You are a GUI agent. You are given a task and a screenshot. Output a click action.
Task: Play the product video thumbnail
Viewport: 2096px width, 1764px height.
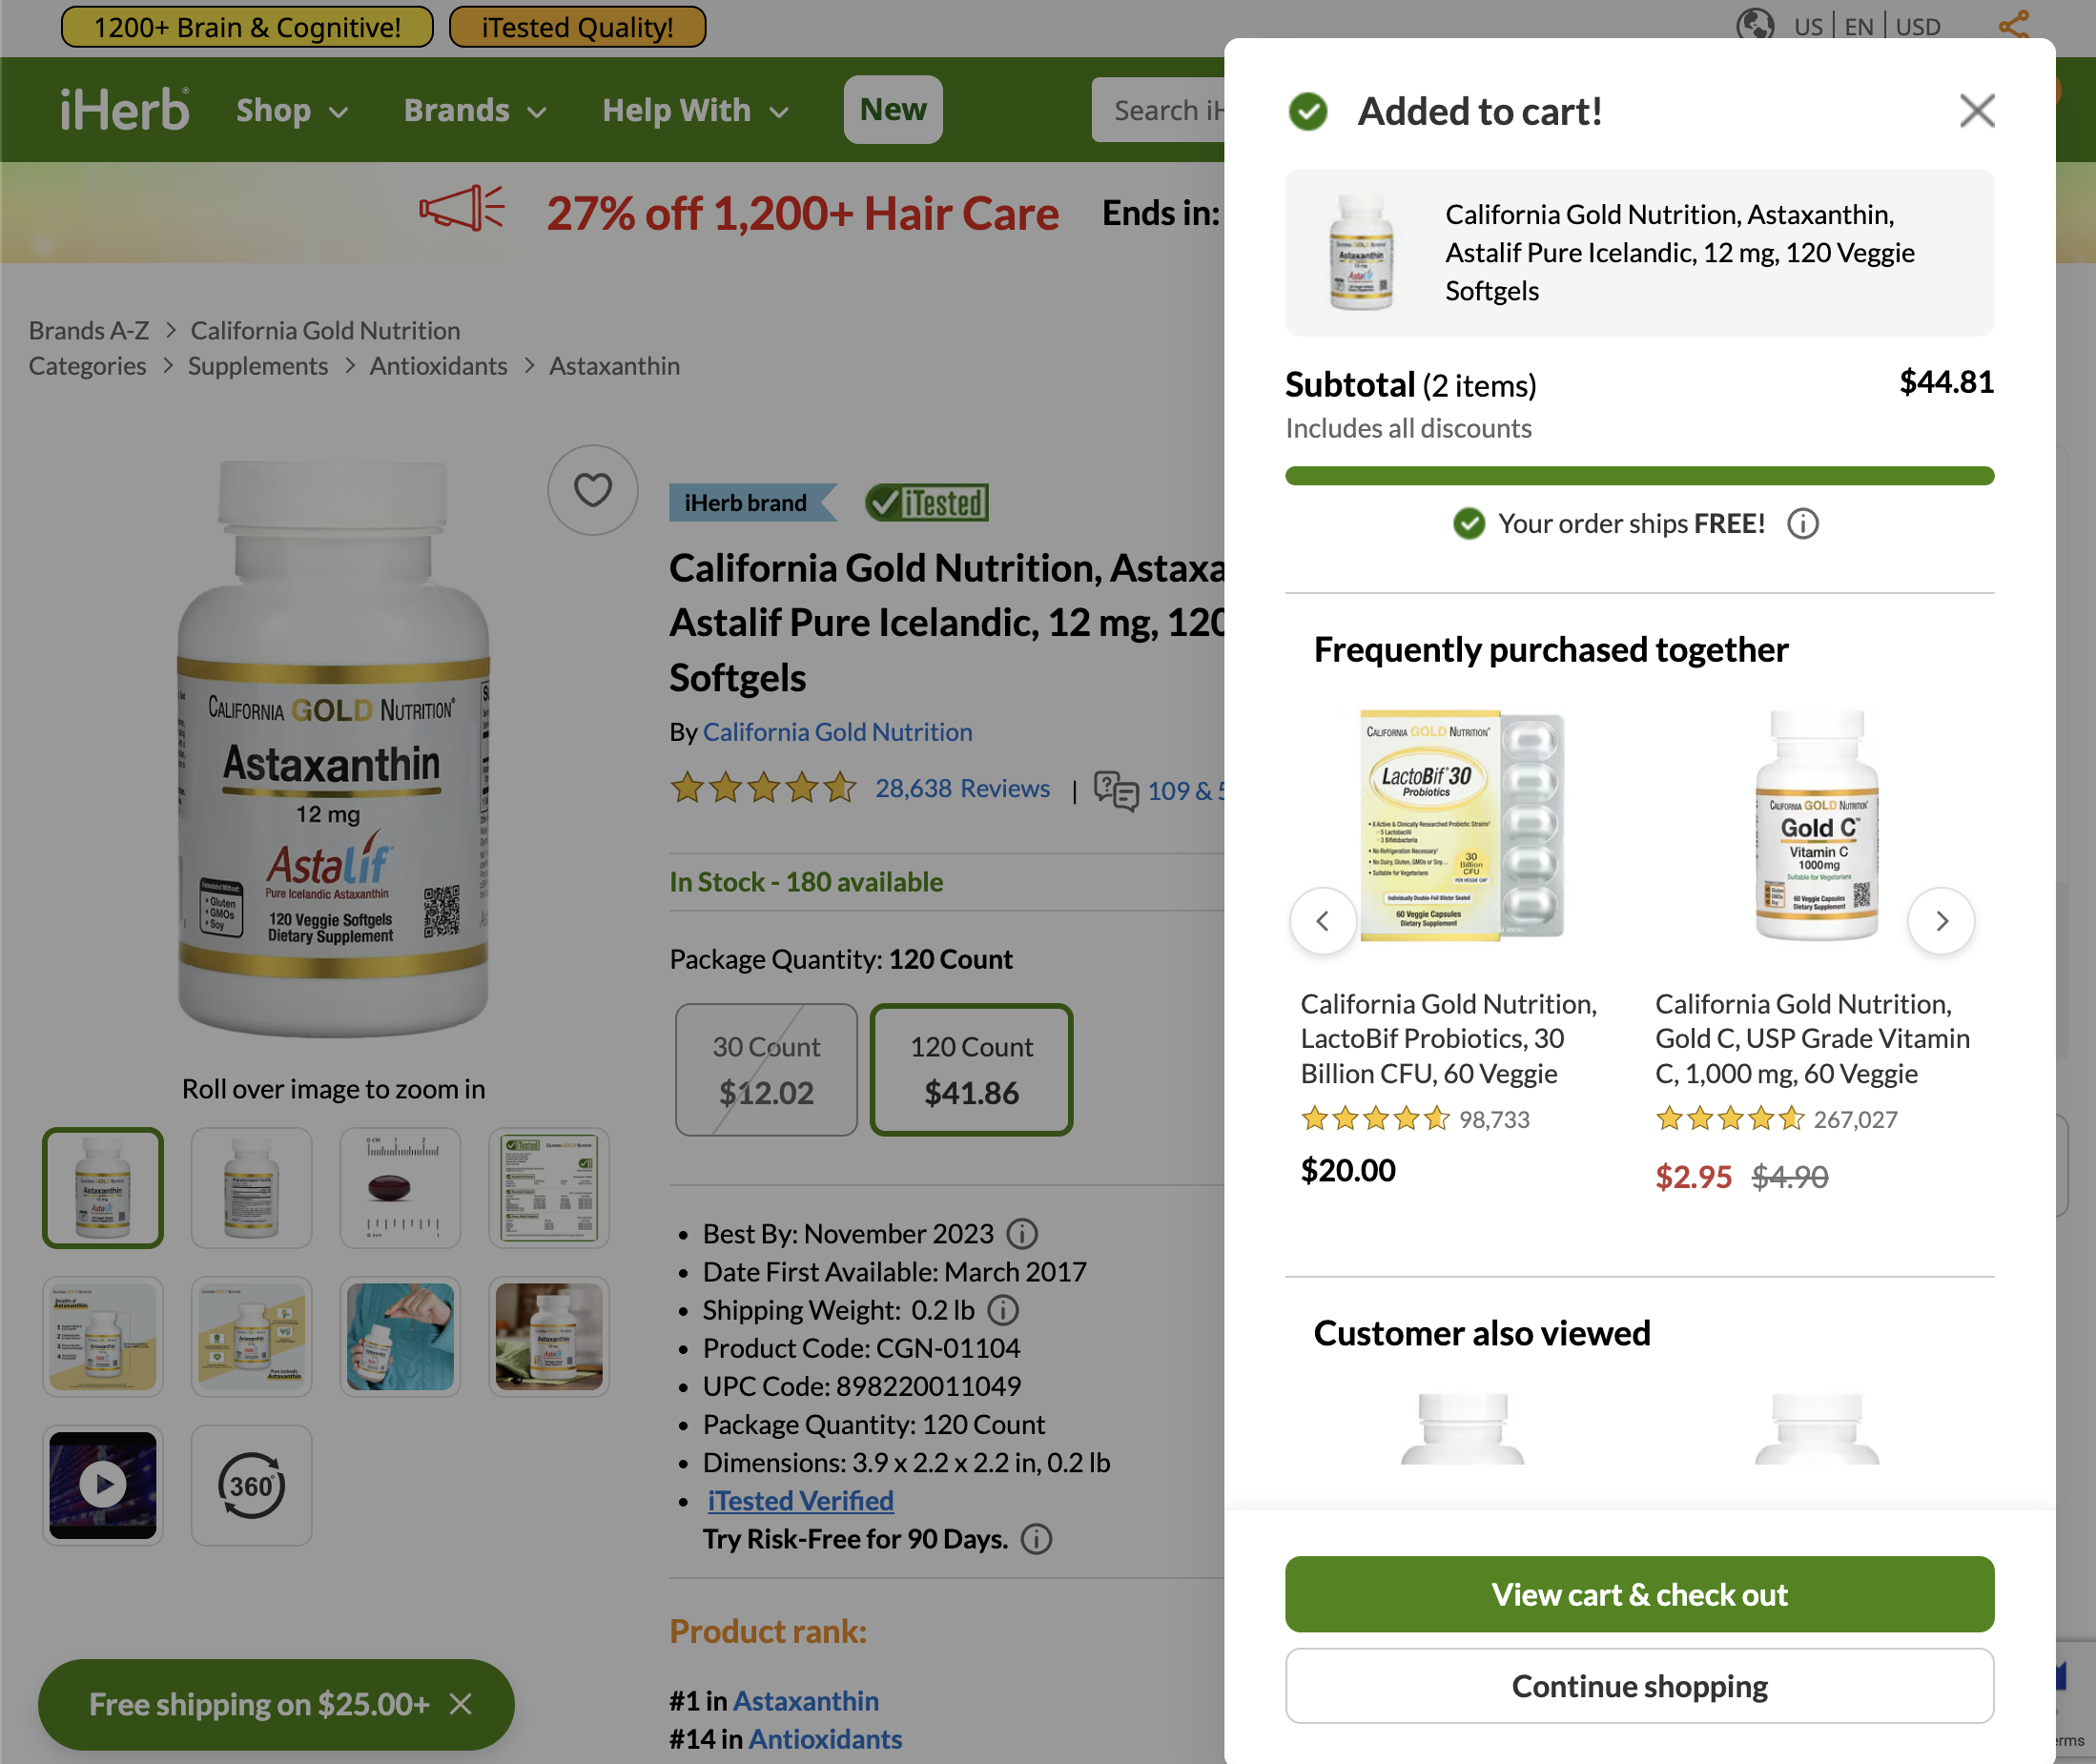point(102,1486)
